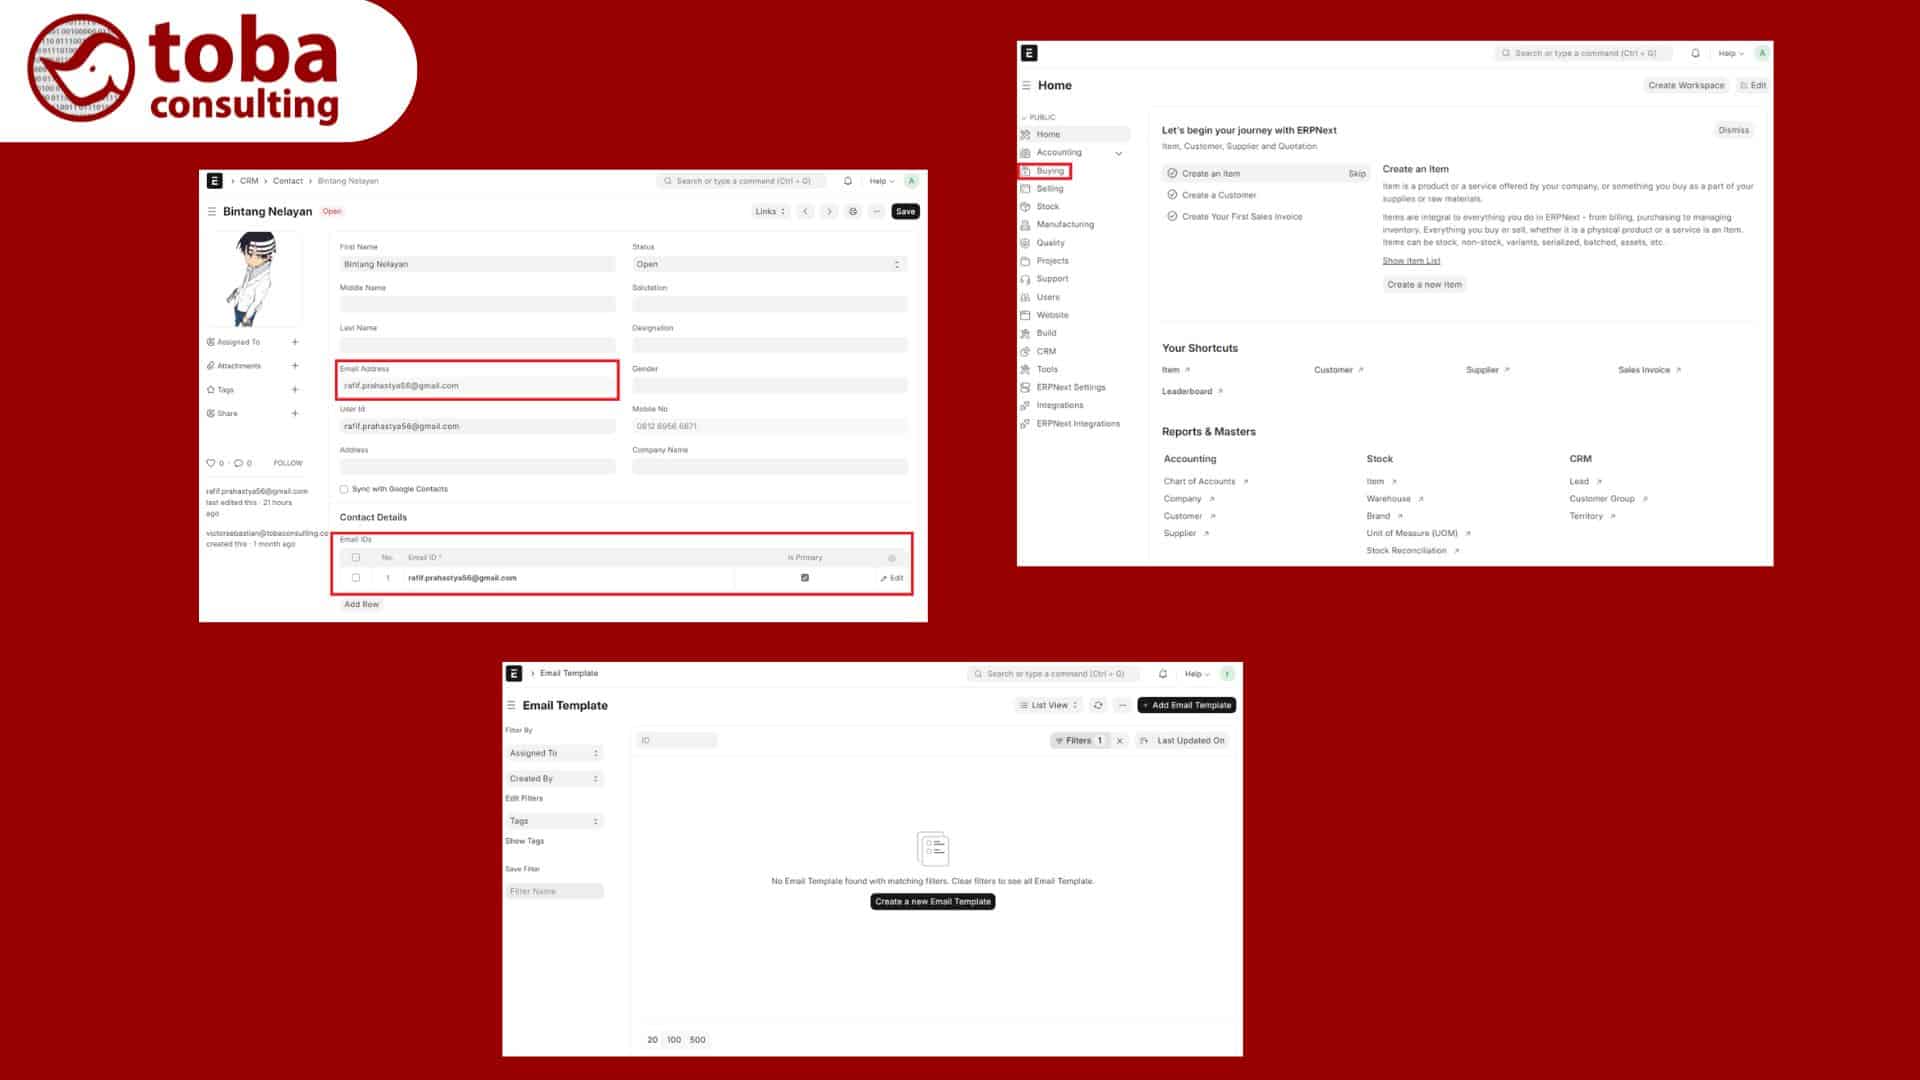Viewport: 1920px width, 1080px height.
Task: Click the heart like icon on the contact sidebar
Action: click(x=211, y=463)
